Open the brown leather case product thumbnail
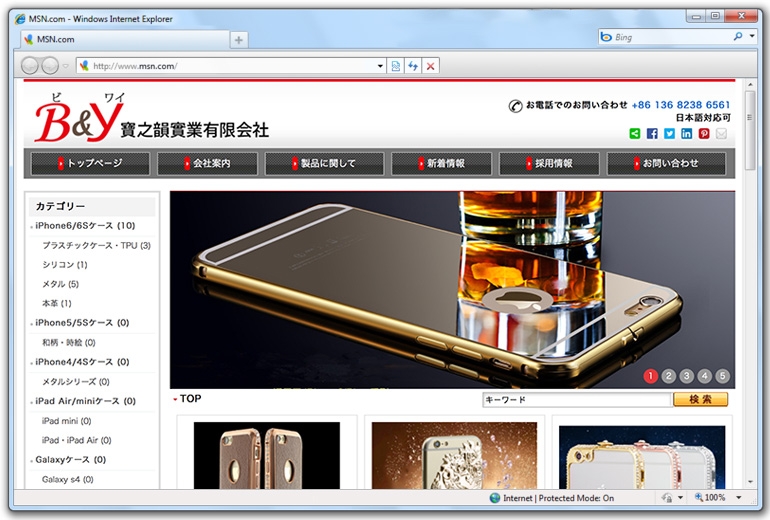Viewport: 770px width, 520px height. point(267,455)
